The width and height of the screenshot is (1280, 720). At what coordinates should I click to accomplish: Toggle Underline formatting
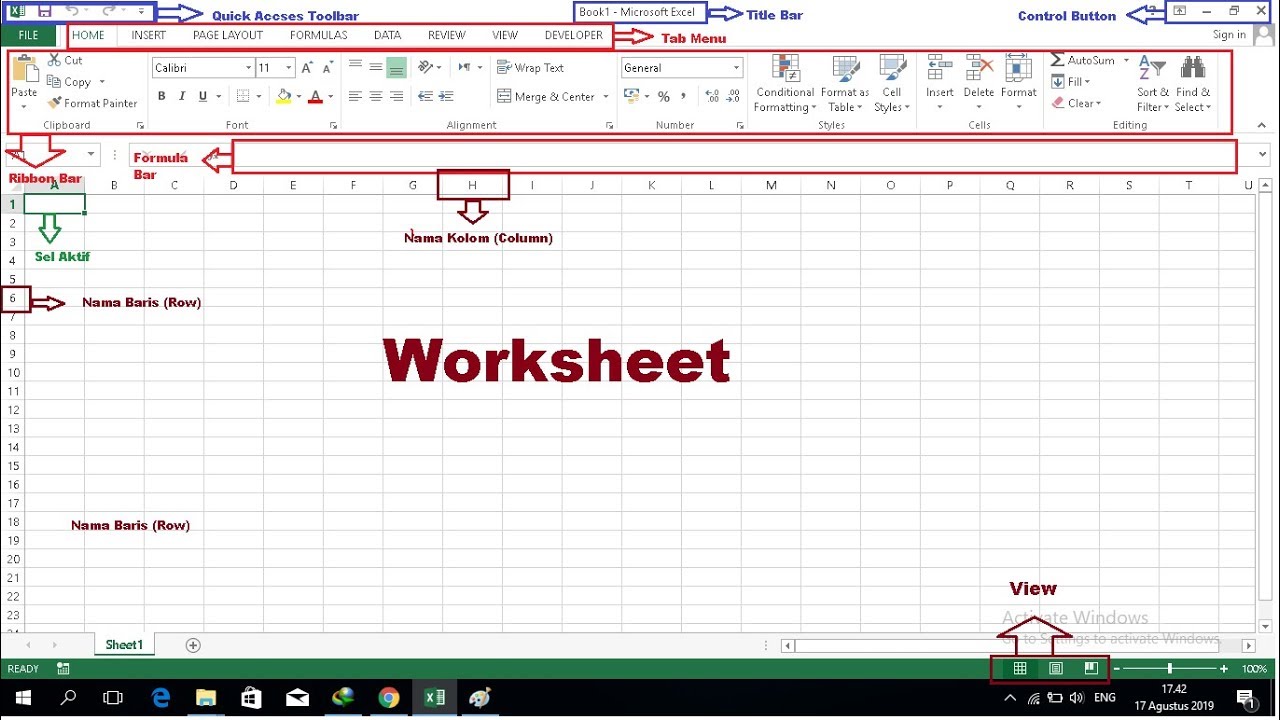(203, 97)
